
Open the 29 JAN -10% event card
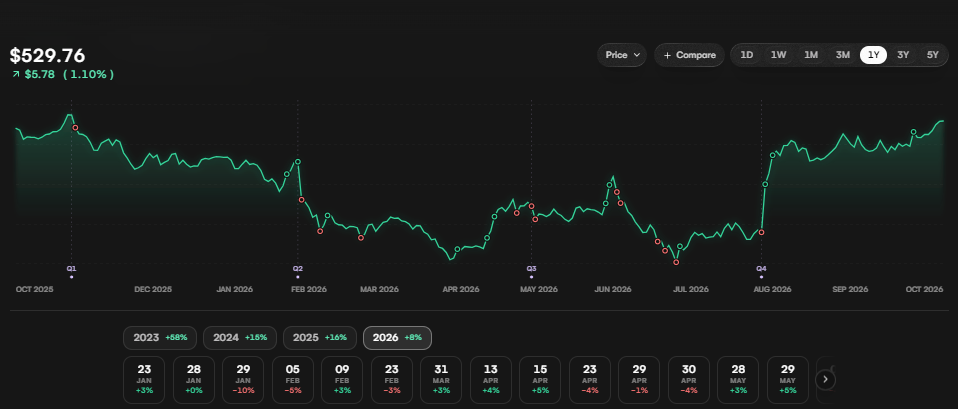tap(243, 380)
